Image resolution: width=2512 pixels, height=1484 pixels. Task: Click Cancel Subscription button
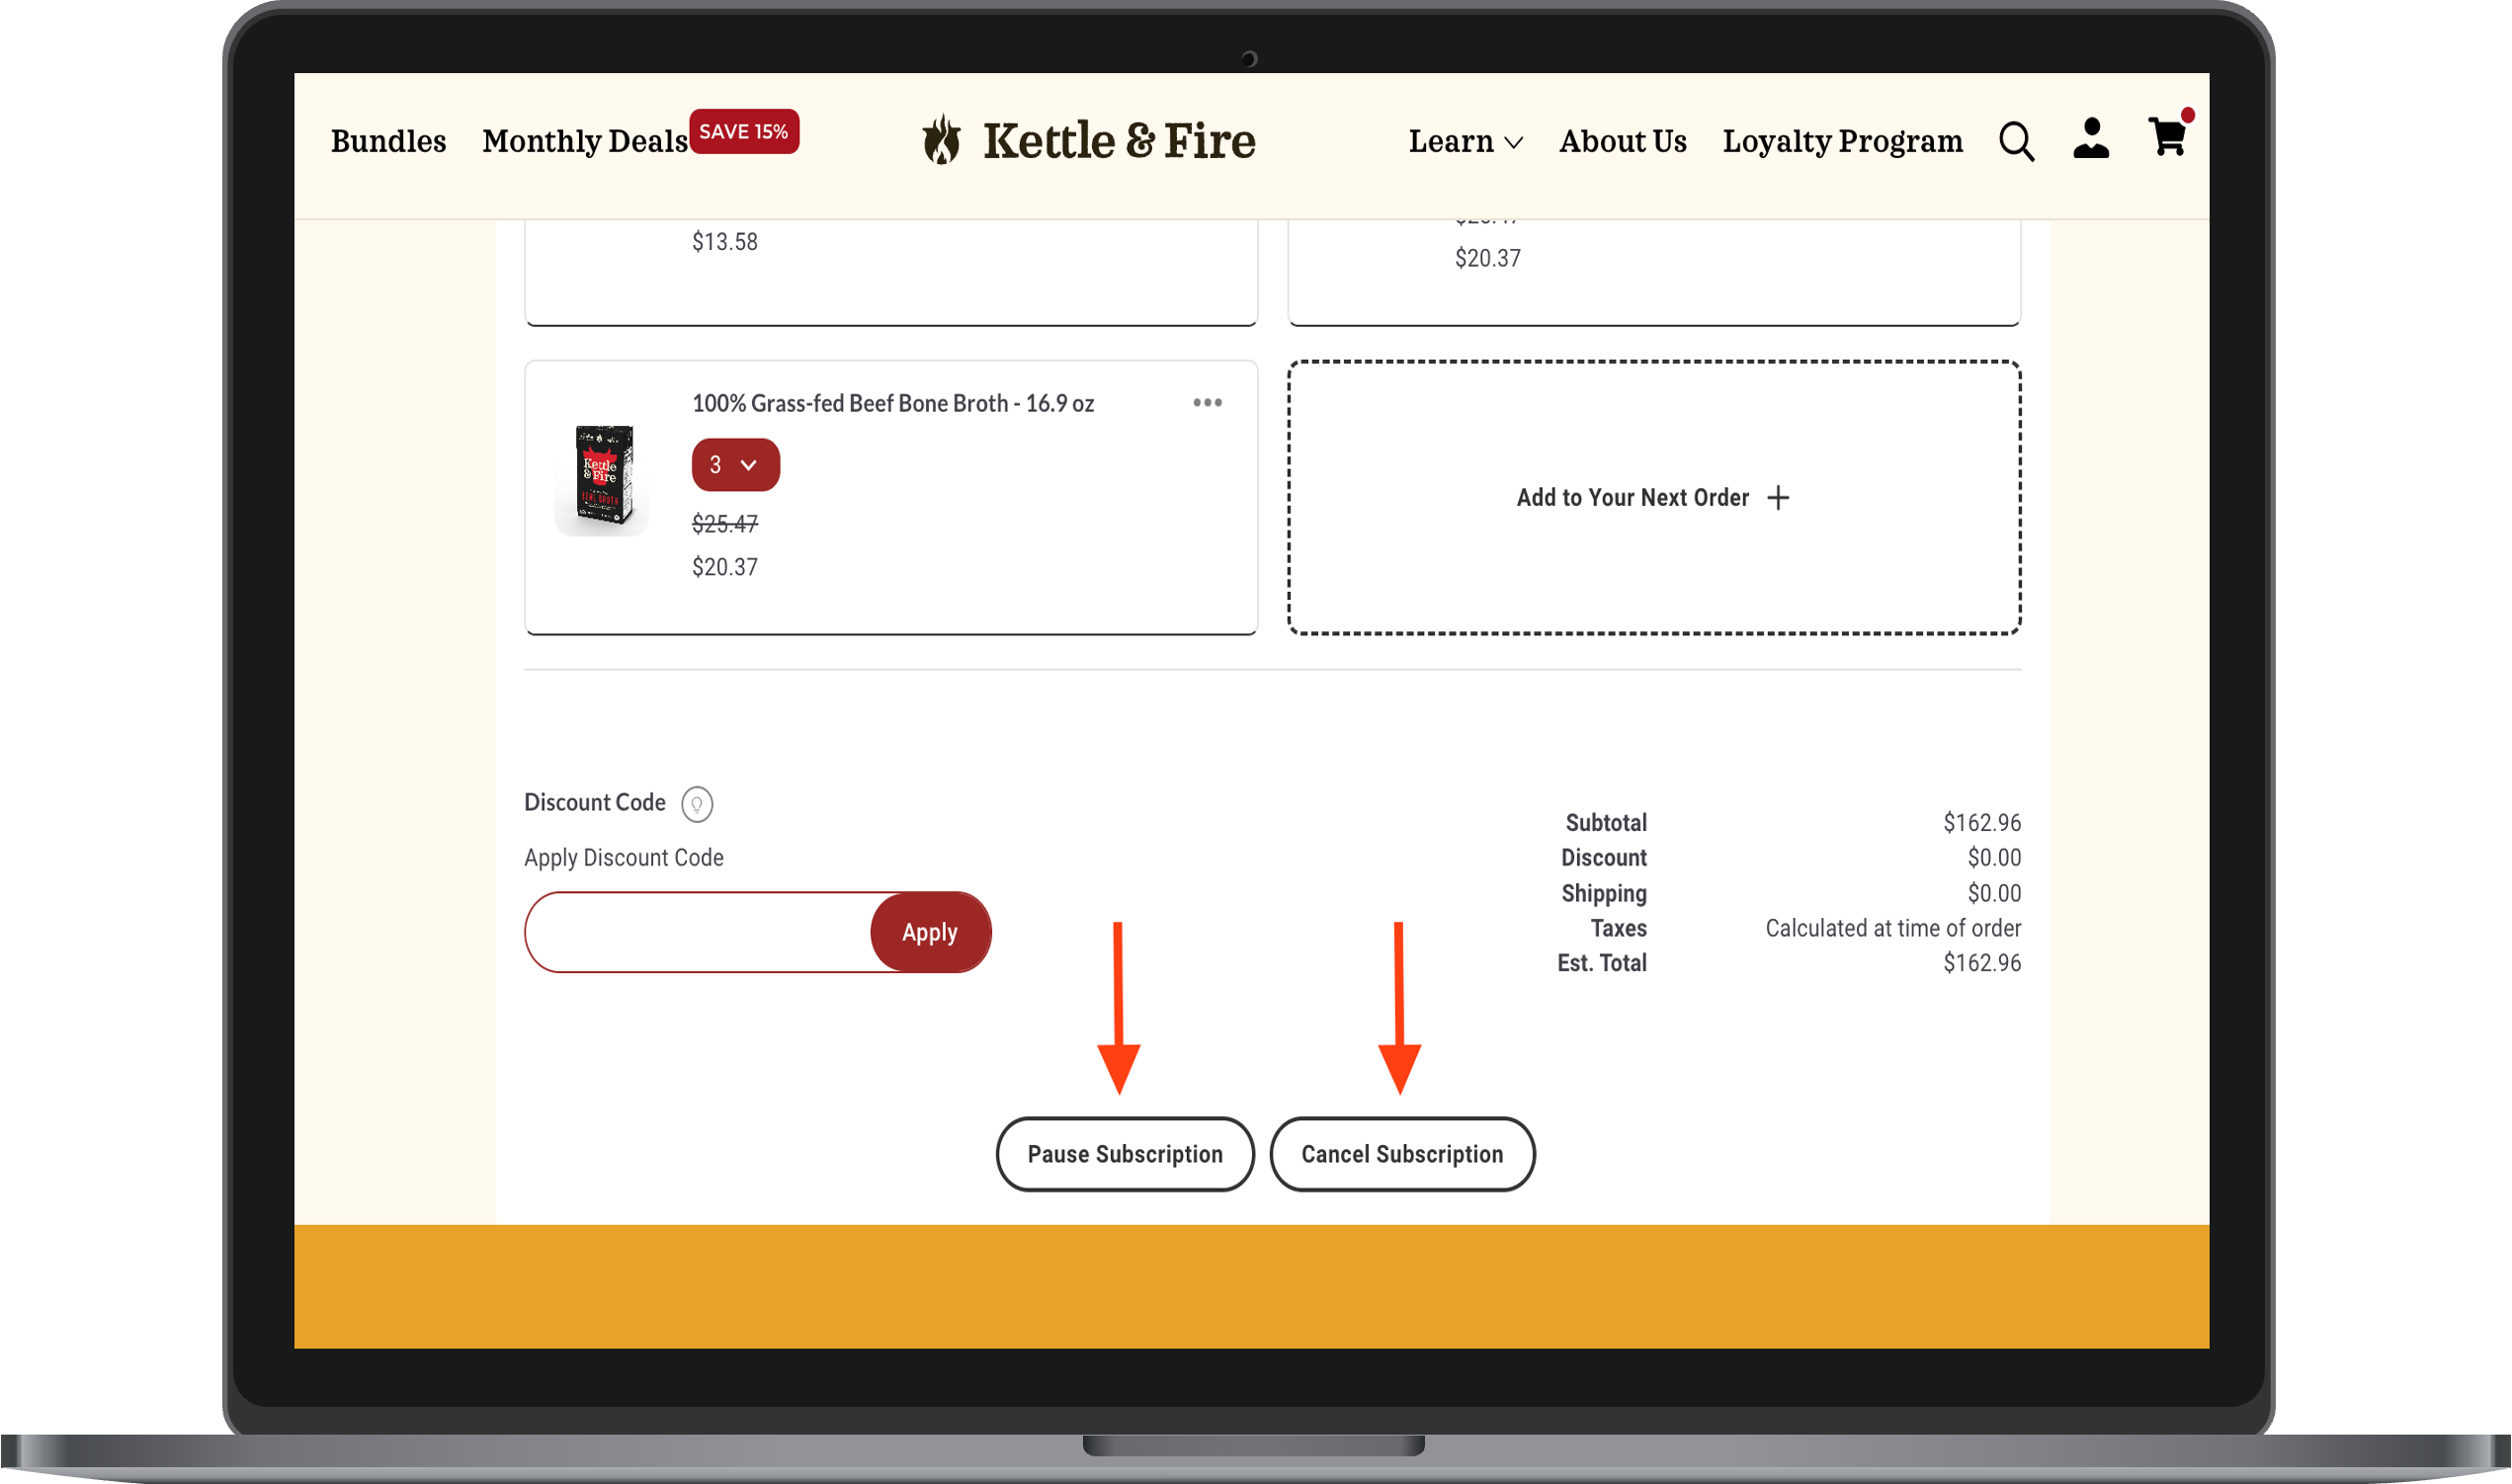(x=1402, y=1153)
